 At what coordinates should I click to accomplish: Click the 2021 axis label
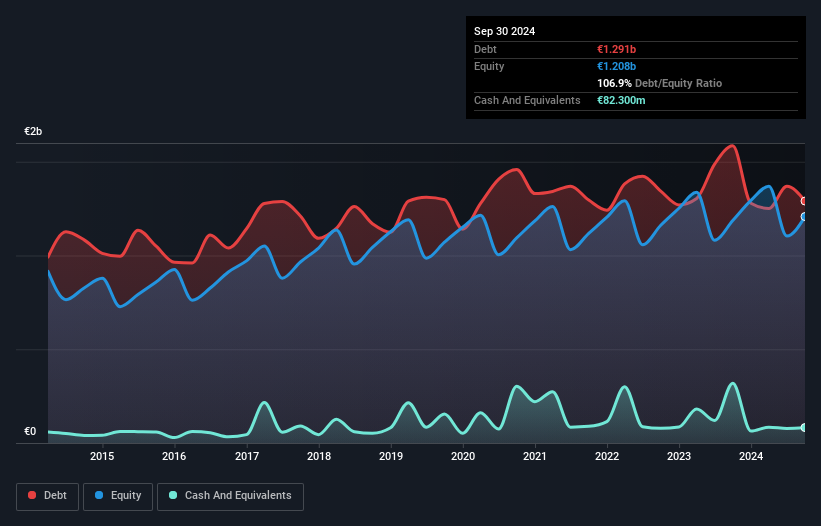point(535,456)
